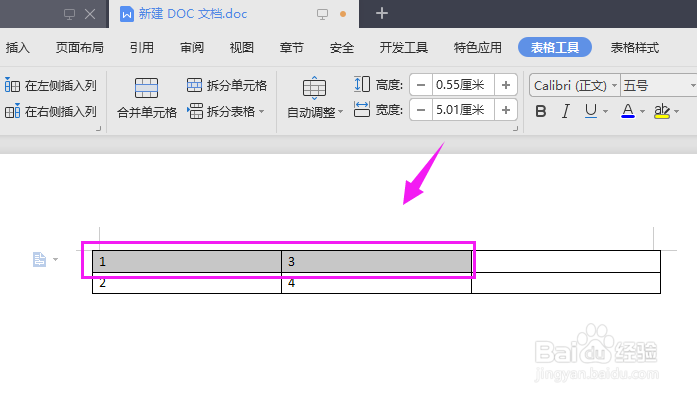The height and width of the screenshot is (398, 697).
Task: Toggle bold formatting
Action: click(541, 111)
